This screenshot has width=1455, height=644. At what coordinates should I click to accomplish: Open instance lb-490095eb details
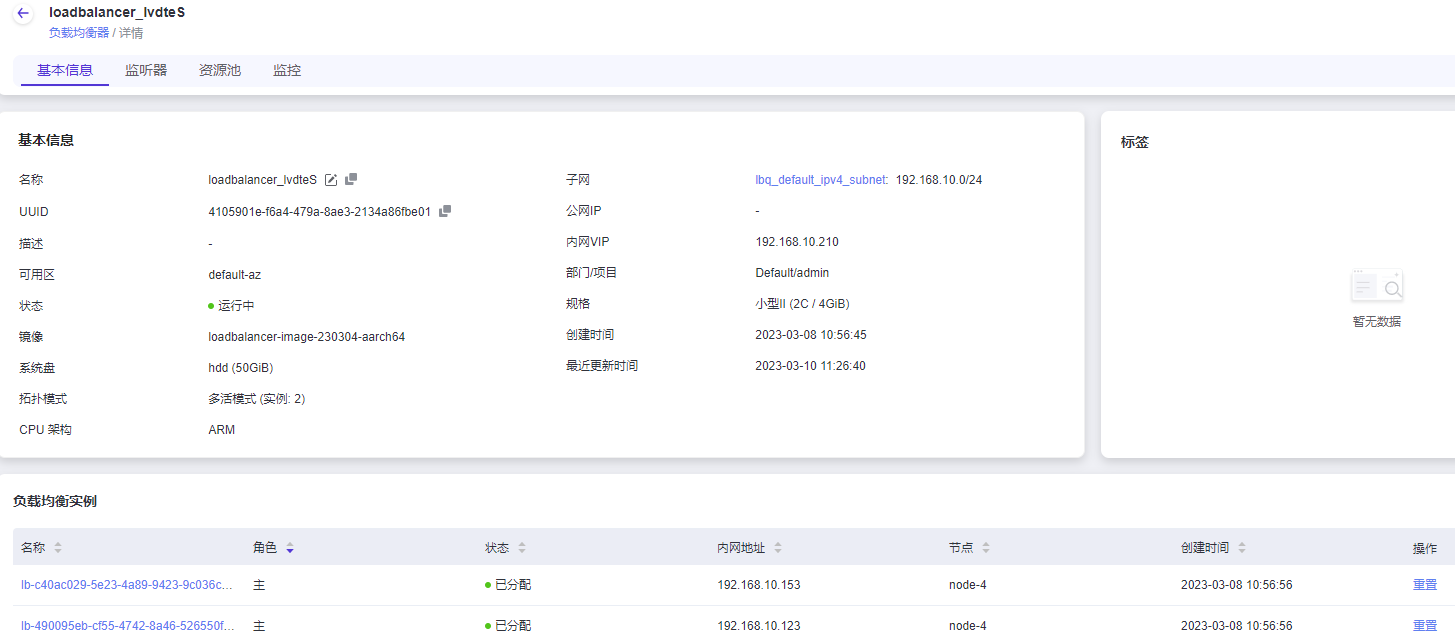pos(127,626)
